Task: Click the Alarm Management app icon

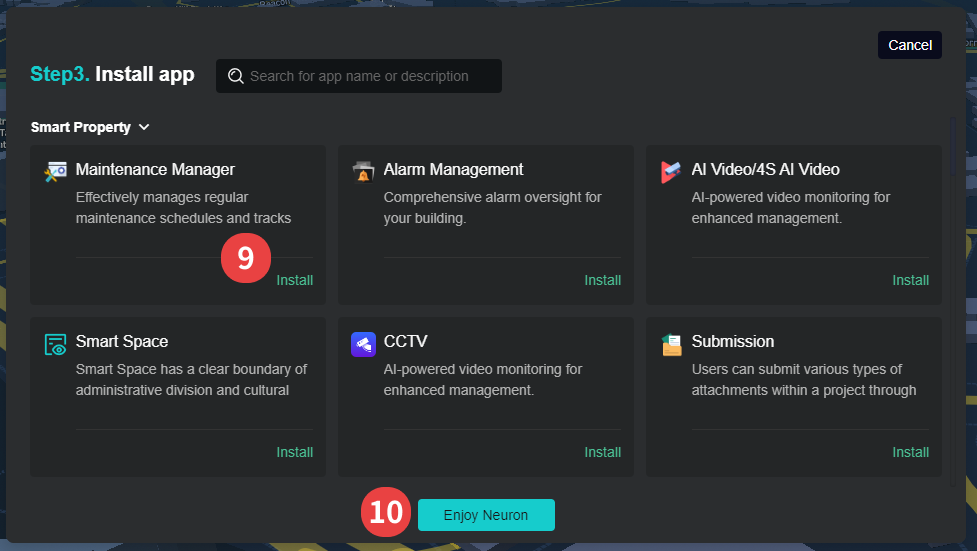Action: pos(363,171)
